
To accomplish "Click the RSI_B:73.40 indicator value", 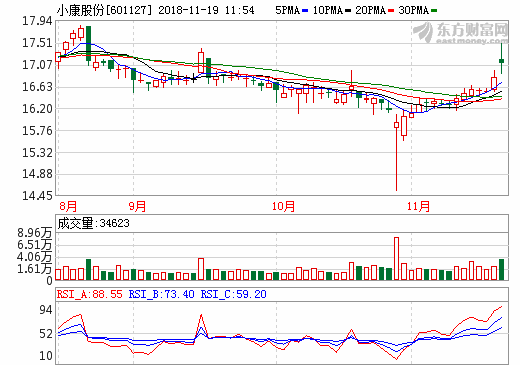I will [162, 294].
